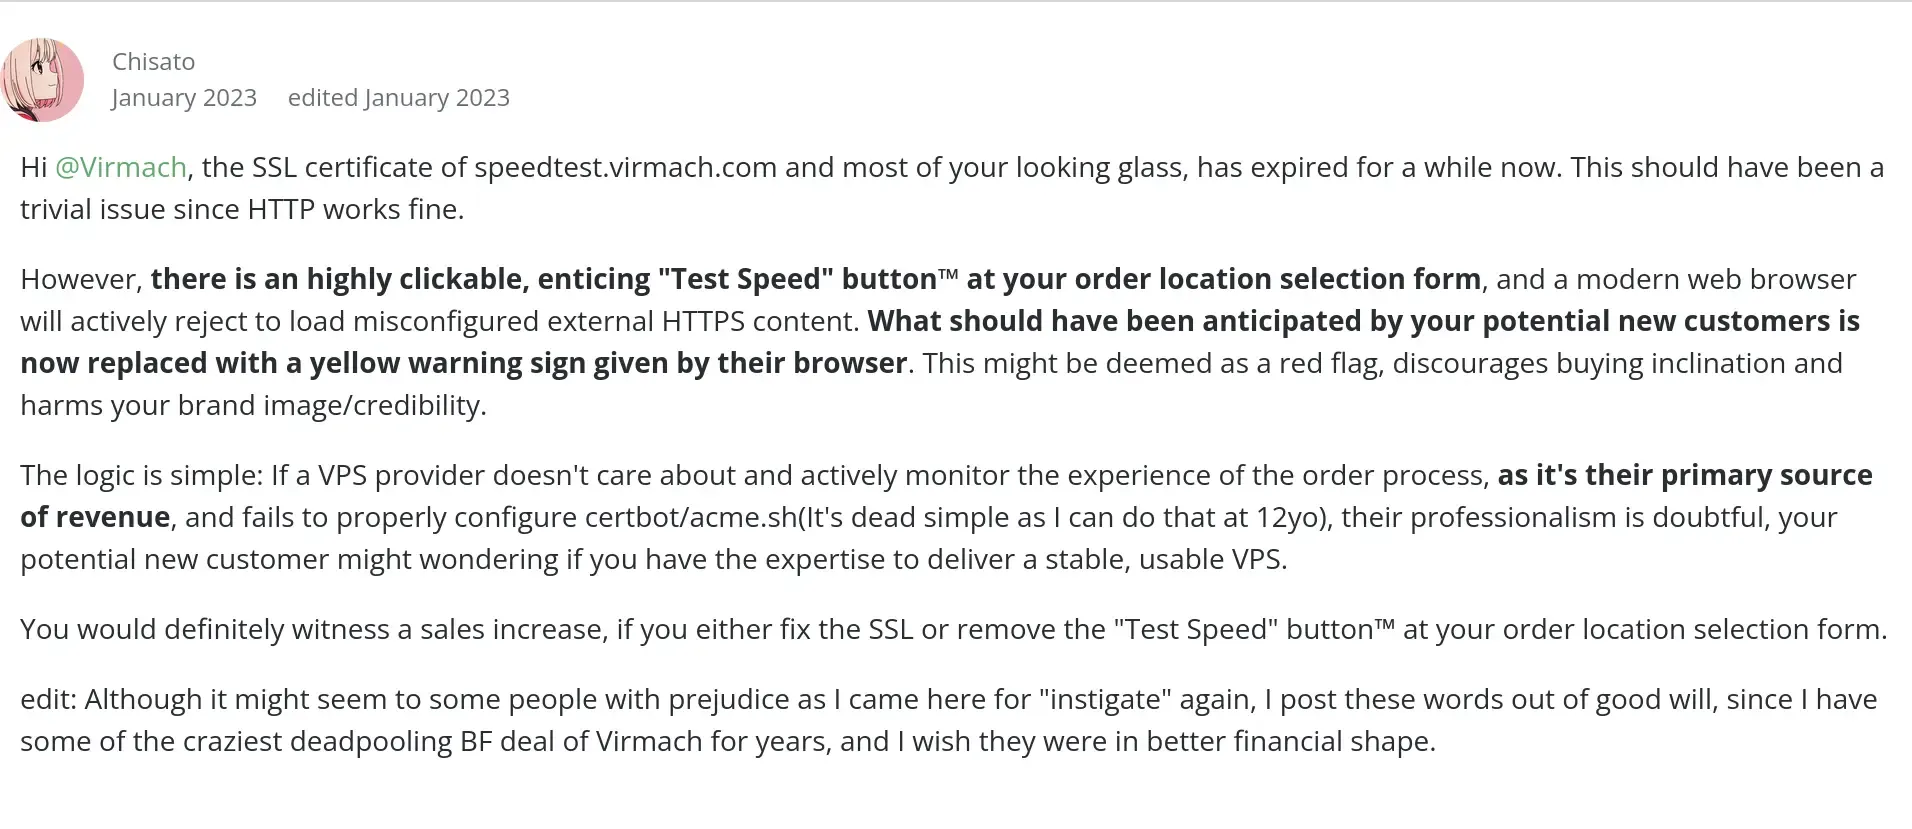1912x829 pixels.
Task: Click the January 2023 post date
Action: click(x=184, y=98)
